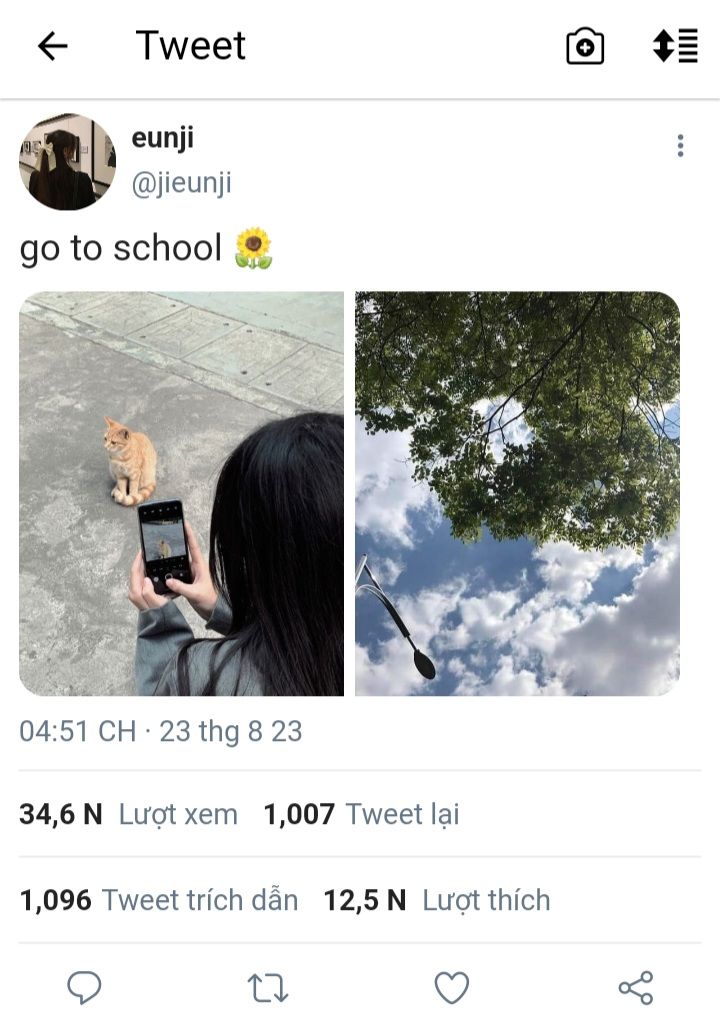720x1028 pixels.
Task: View the 1,007 Tweet lại list
Action: [361, 814]
